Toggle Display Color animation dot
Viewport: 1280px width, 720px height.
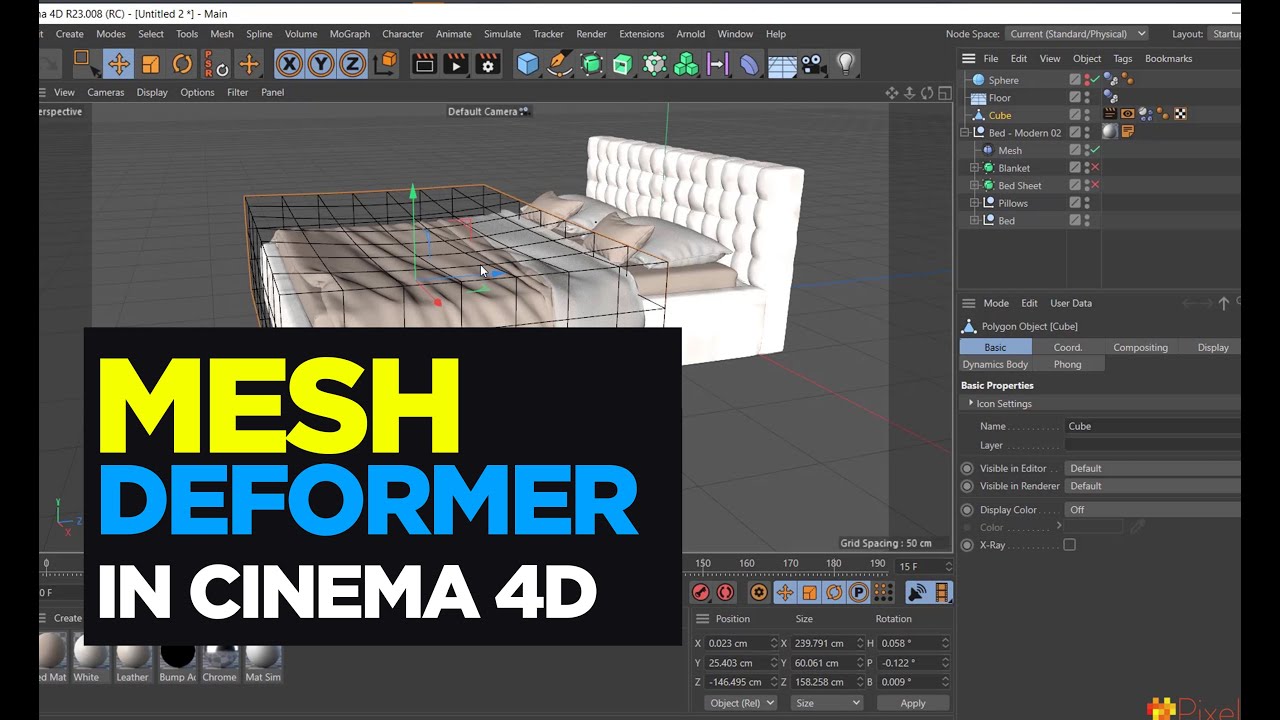967,510
